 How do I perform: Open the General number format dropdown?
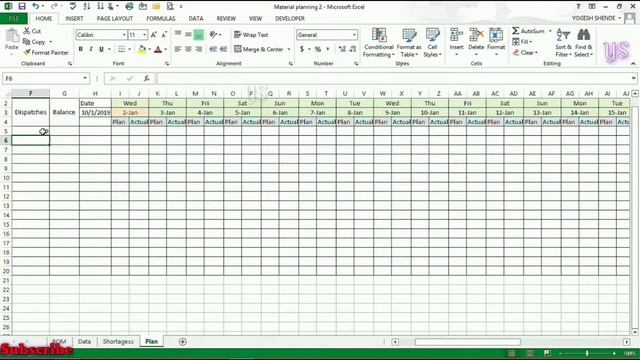pos(354,35)
